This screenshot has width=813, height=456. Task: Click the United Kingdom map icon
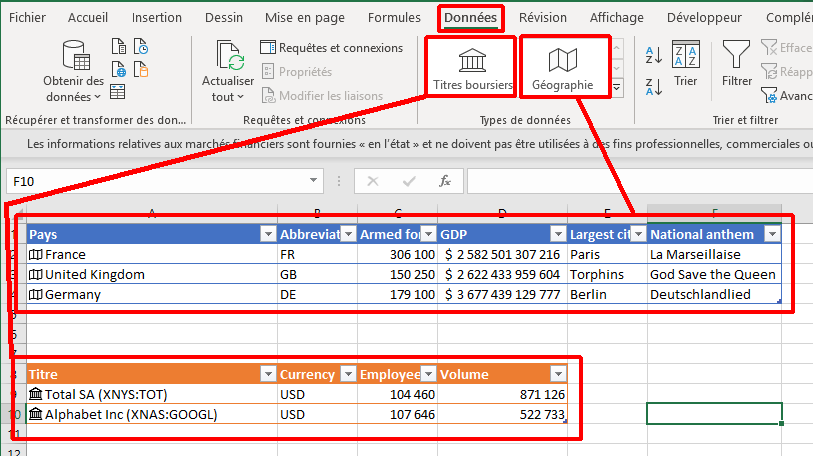pos(35,274)
